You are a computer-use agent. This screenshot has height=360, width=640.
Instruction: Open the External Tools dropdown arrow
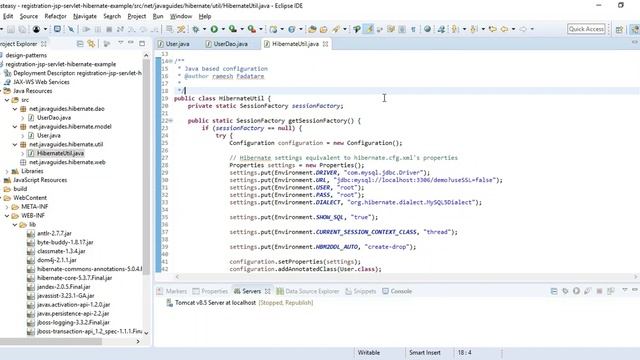[260, 29]
